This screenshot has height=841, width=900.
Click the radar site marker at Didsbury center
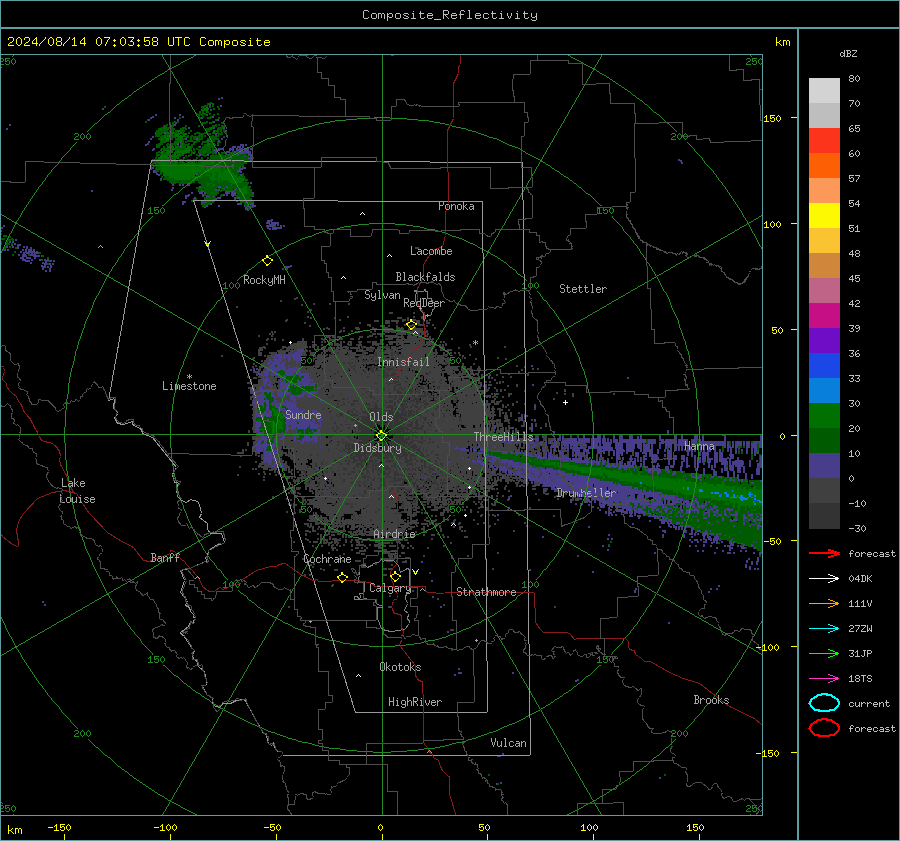[x=381, y=436]
